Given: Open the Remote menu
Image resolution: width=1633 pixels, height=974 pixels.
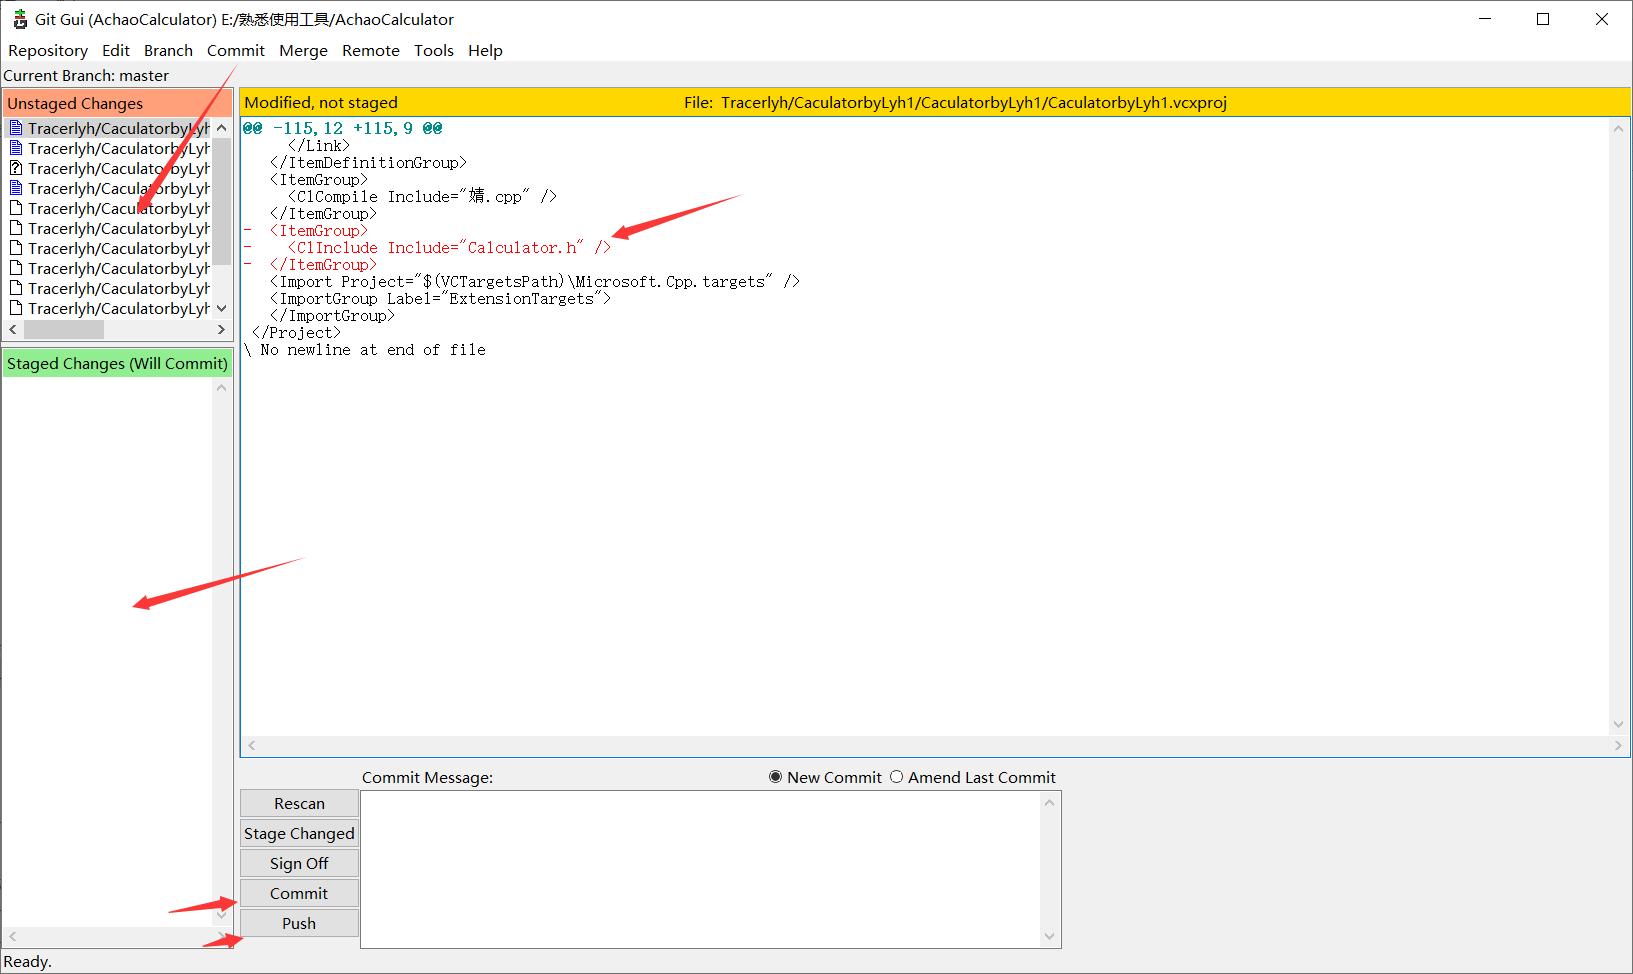Looking at the screenshot, I should coord(371,50).
